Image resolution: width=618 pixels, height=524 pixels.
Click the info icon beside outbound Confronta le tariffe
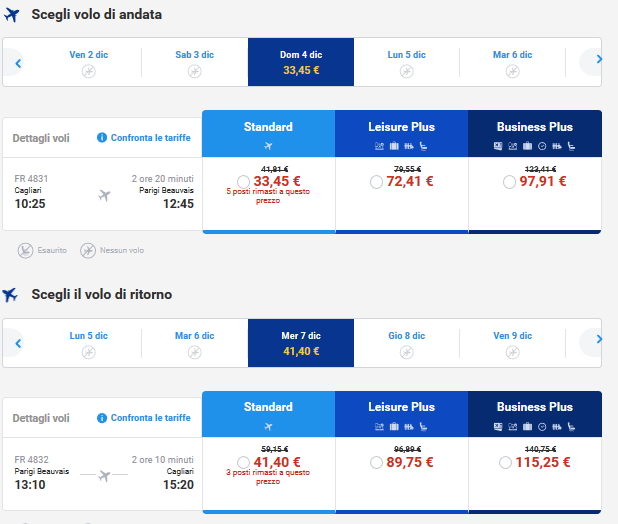pos(102,137)
